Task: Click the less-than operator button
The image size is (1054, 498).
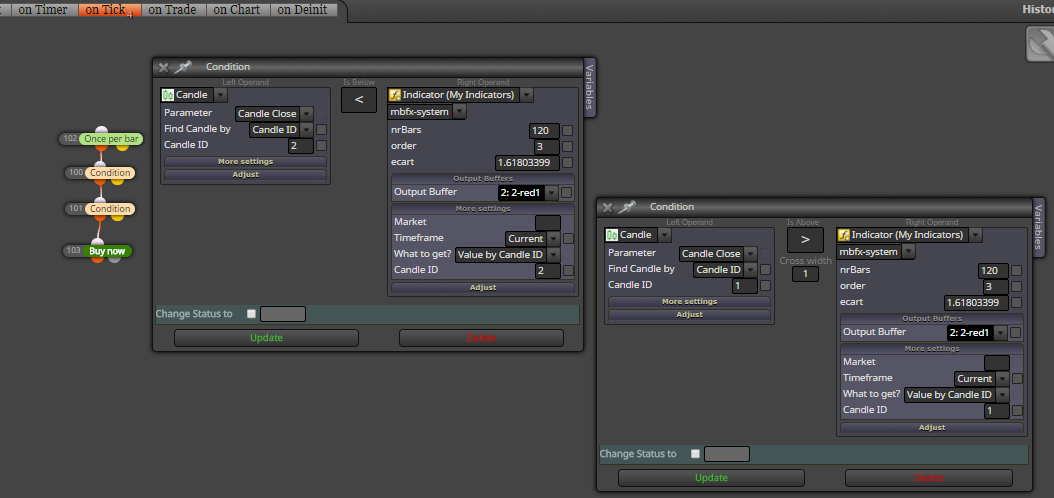Action: pos(359,100)
